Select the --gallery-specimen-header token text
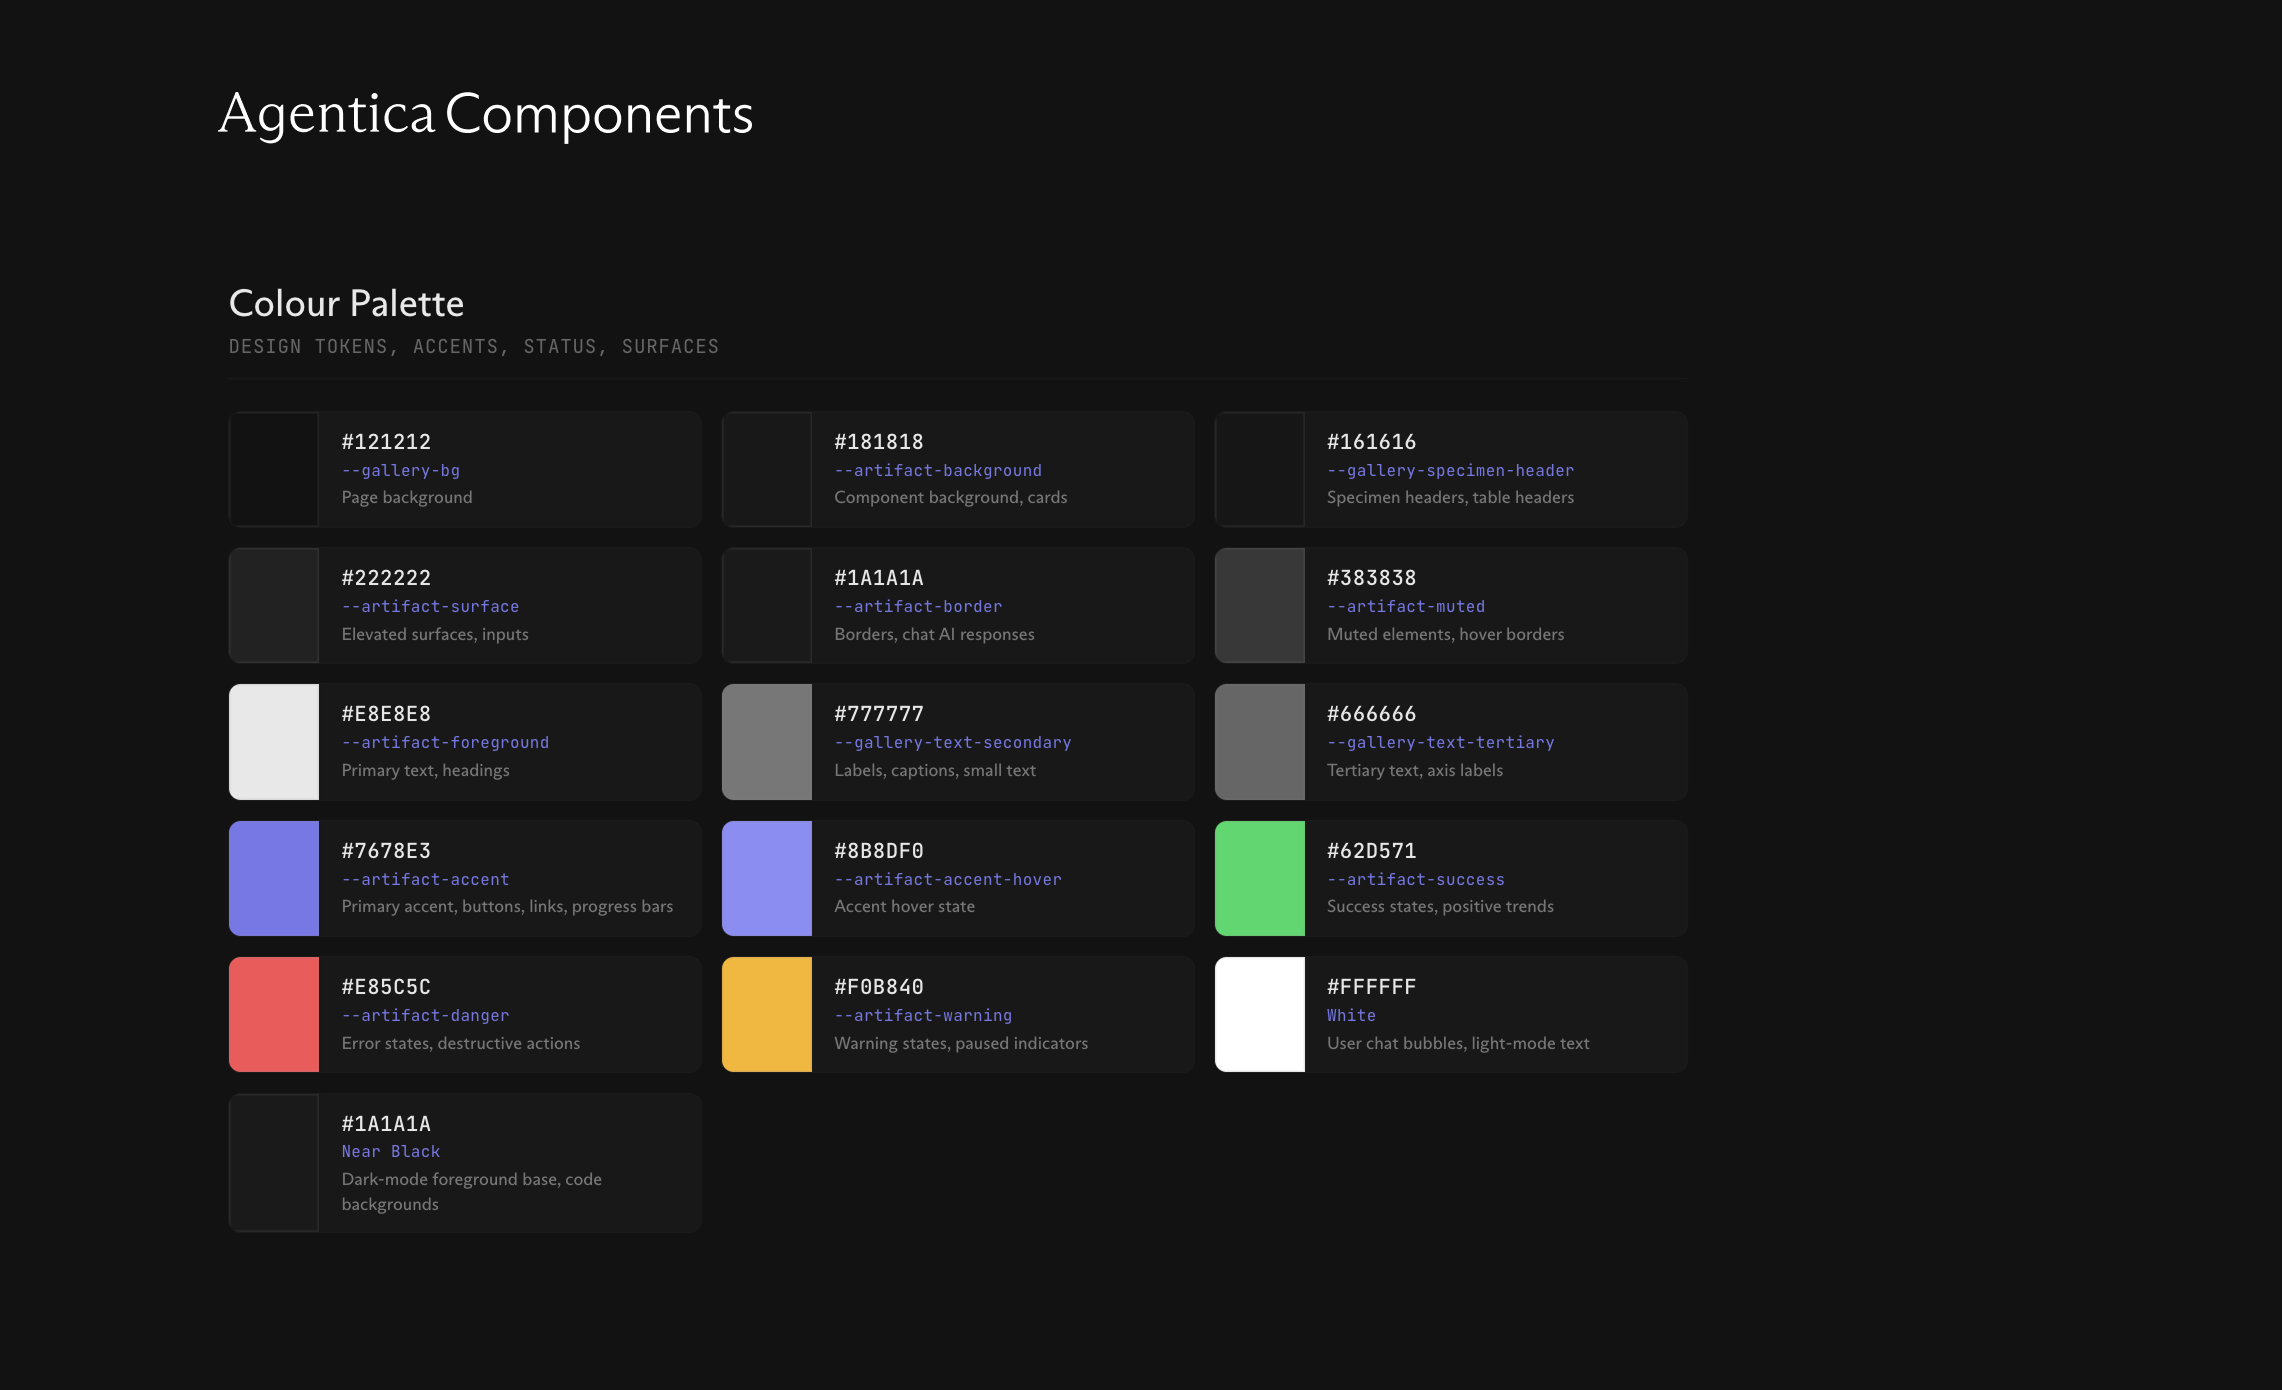This screenshot has width=2282, height=1390. [x=1449, y=470]
